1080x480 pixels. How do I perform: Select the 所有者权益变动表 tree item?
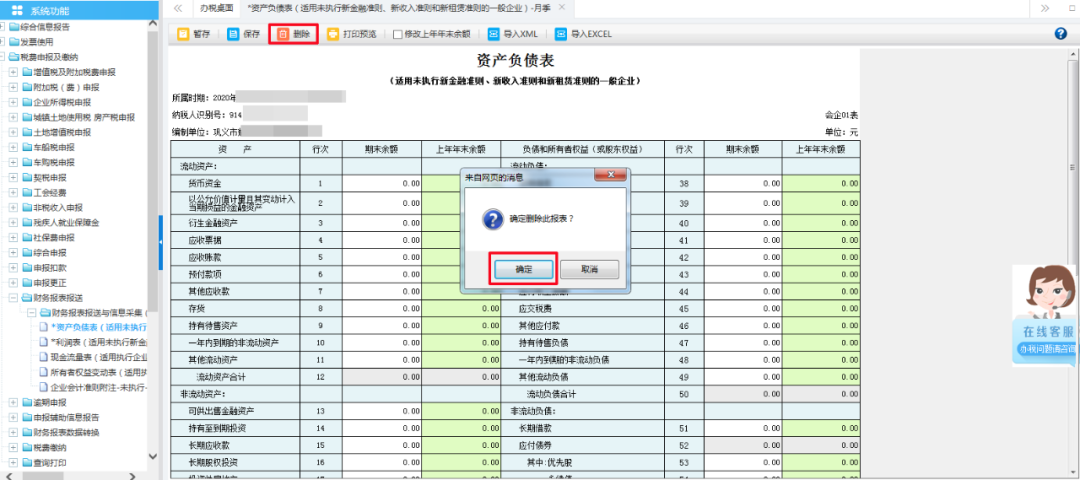(x=98, y=372)
